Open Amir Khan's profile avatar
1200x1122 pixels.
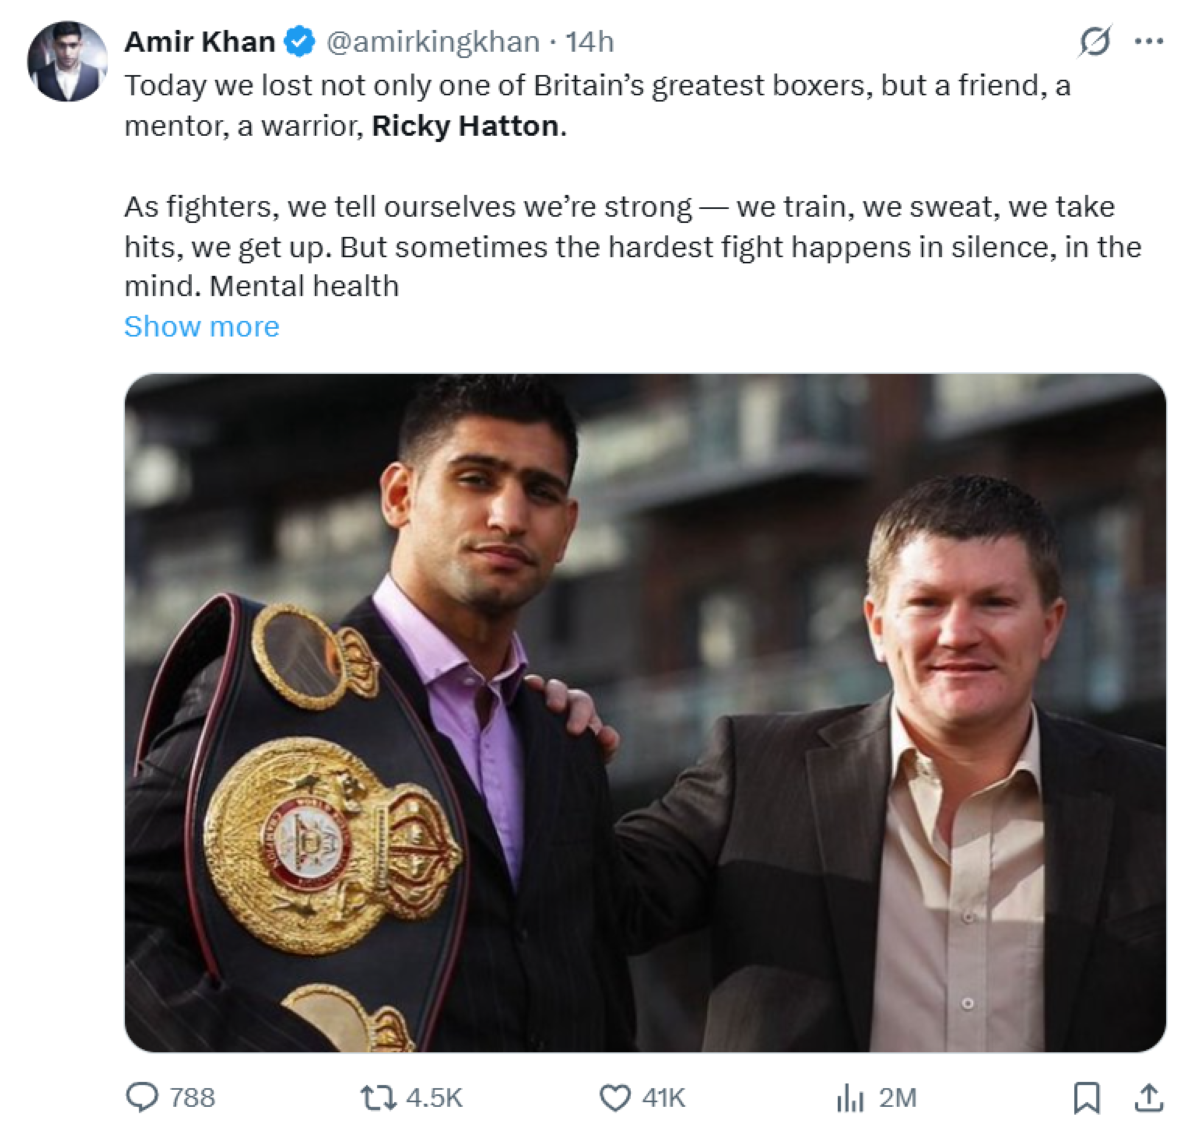coord(66,62)
